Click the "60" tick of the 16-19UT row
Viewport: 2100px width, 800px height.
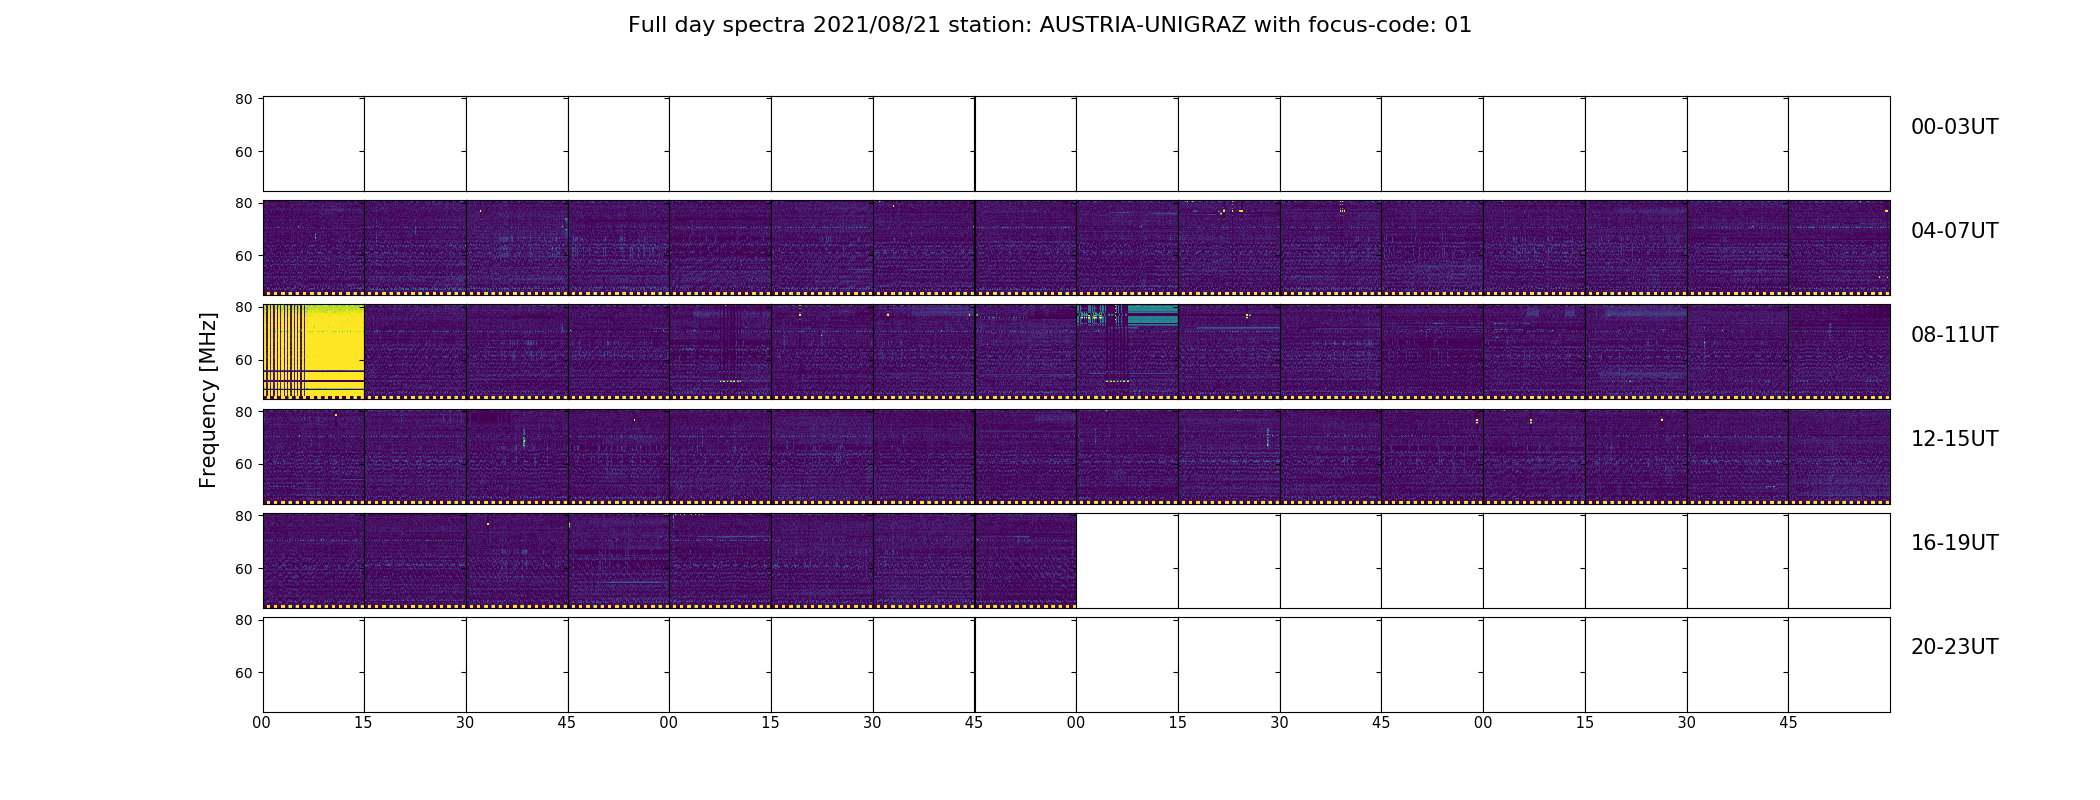(x=243, y=568)
